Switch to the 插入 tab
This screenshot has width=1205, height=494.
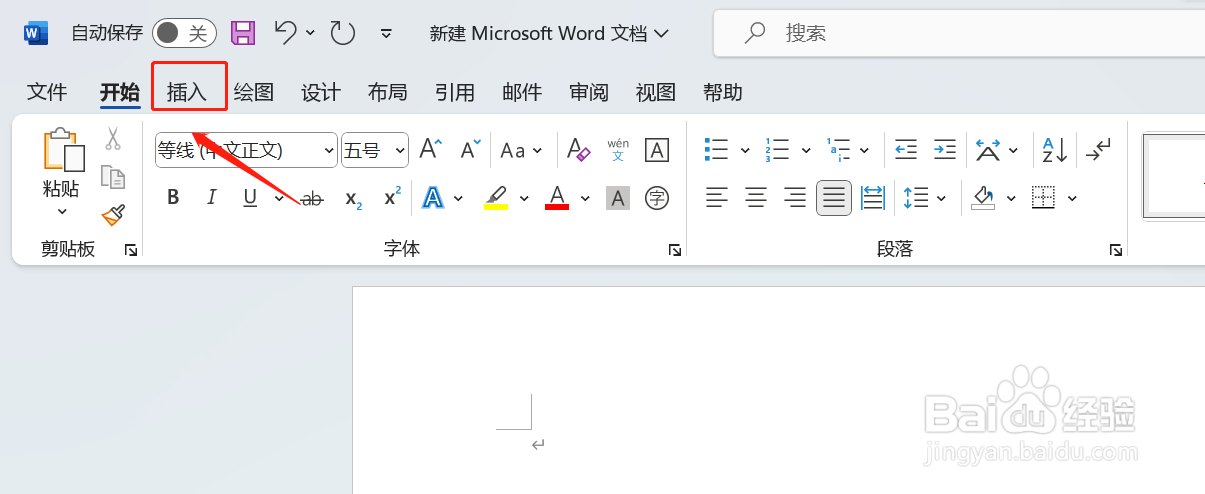pyautogui.click(x=187, y=93)
